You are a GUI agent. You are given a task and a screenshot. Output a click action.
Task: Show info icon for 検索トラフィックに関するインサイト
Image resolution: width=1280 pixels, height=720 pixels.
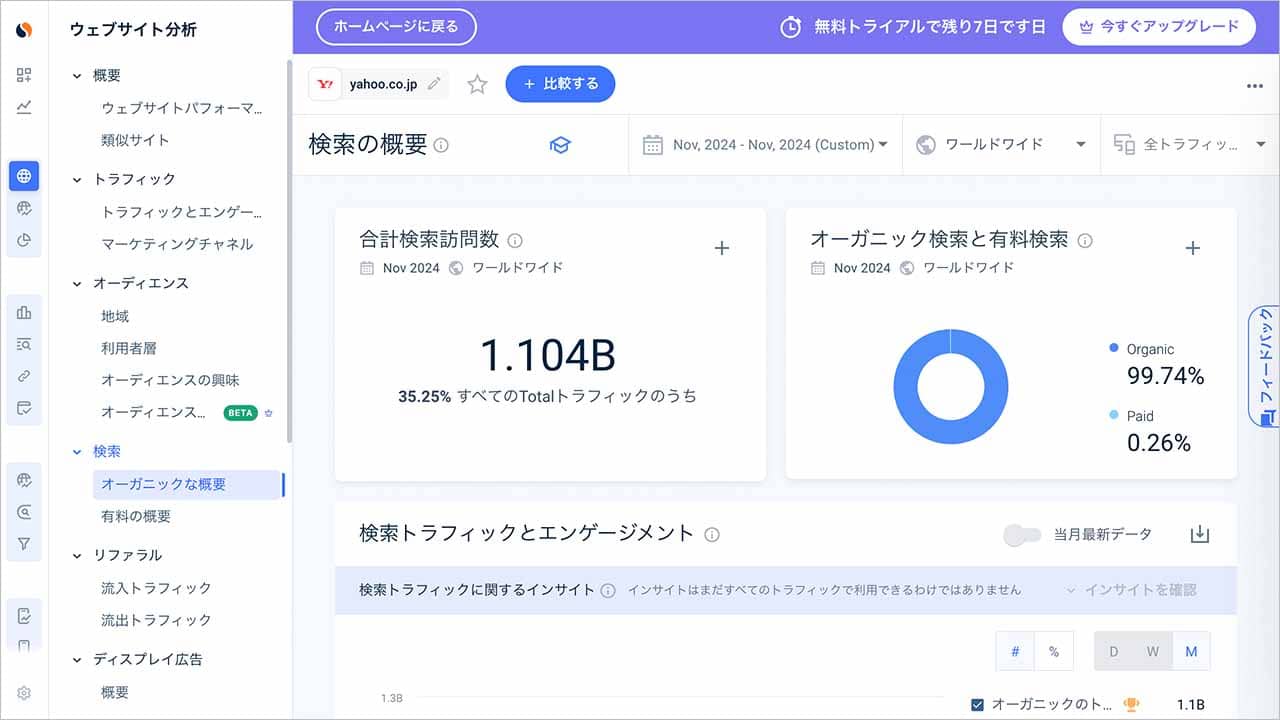point(607,590)
